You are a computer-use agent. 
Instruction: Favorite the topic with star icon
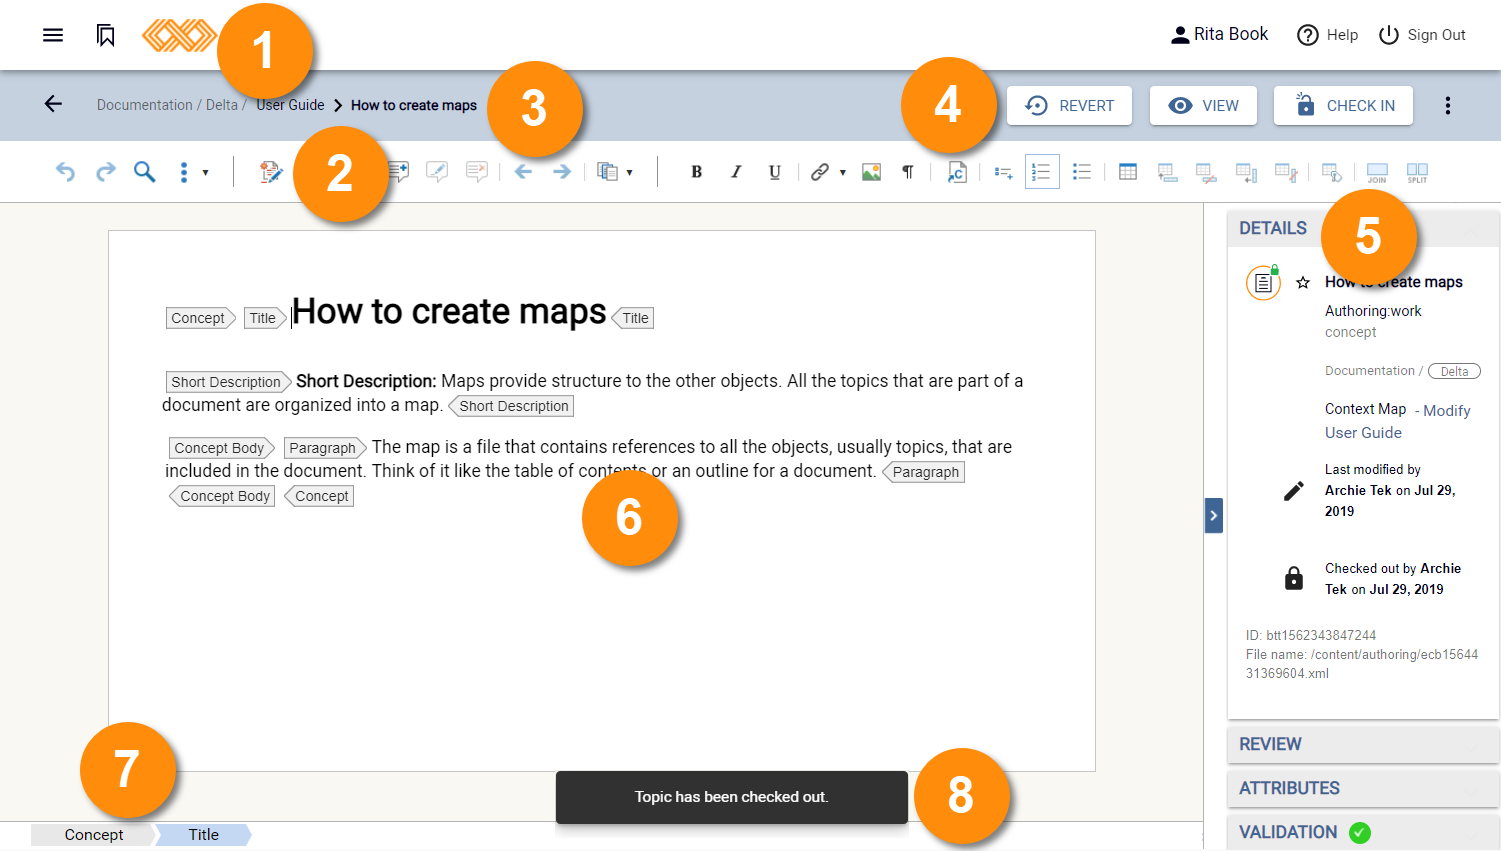pyautogui.click(x=1303, y=283)
